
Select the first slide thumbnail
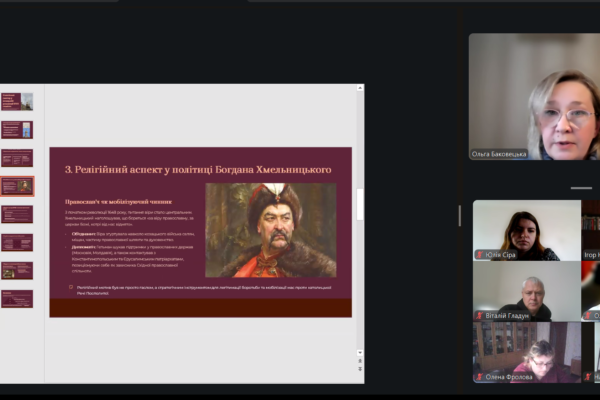[17, 101]
